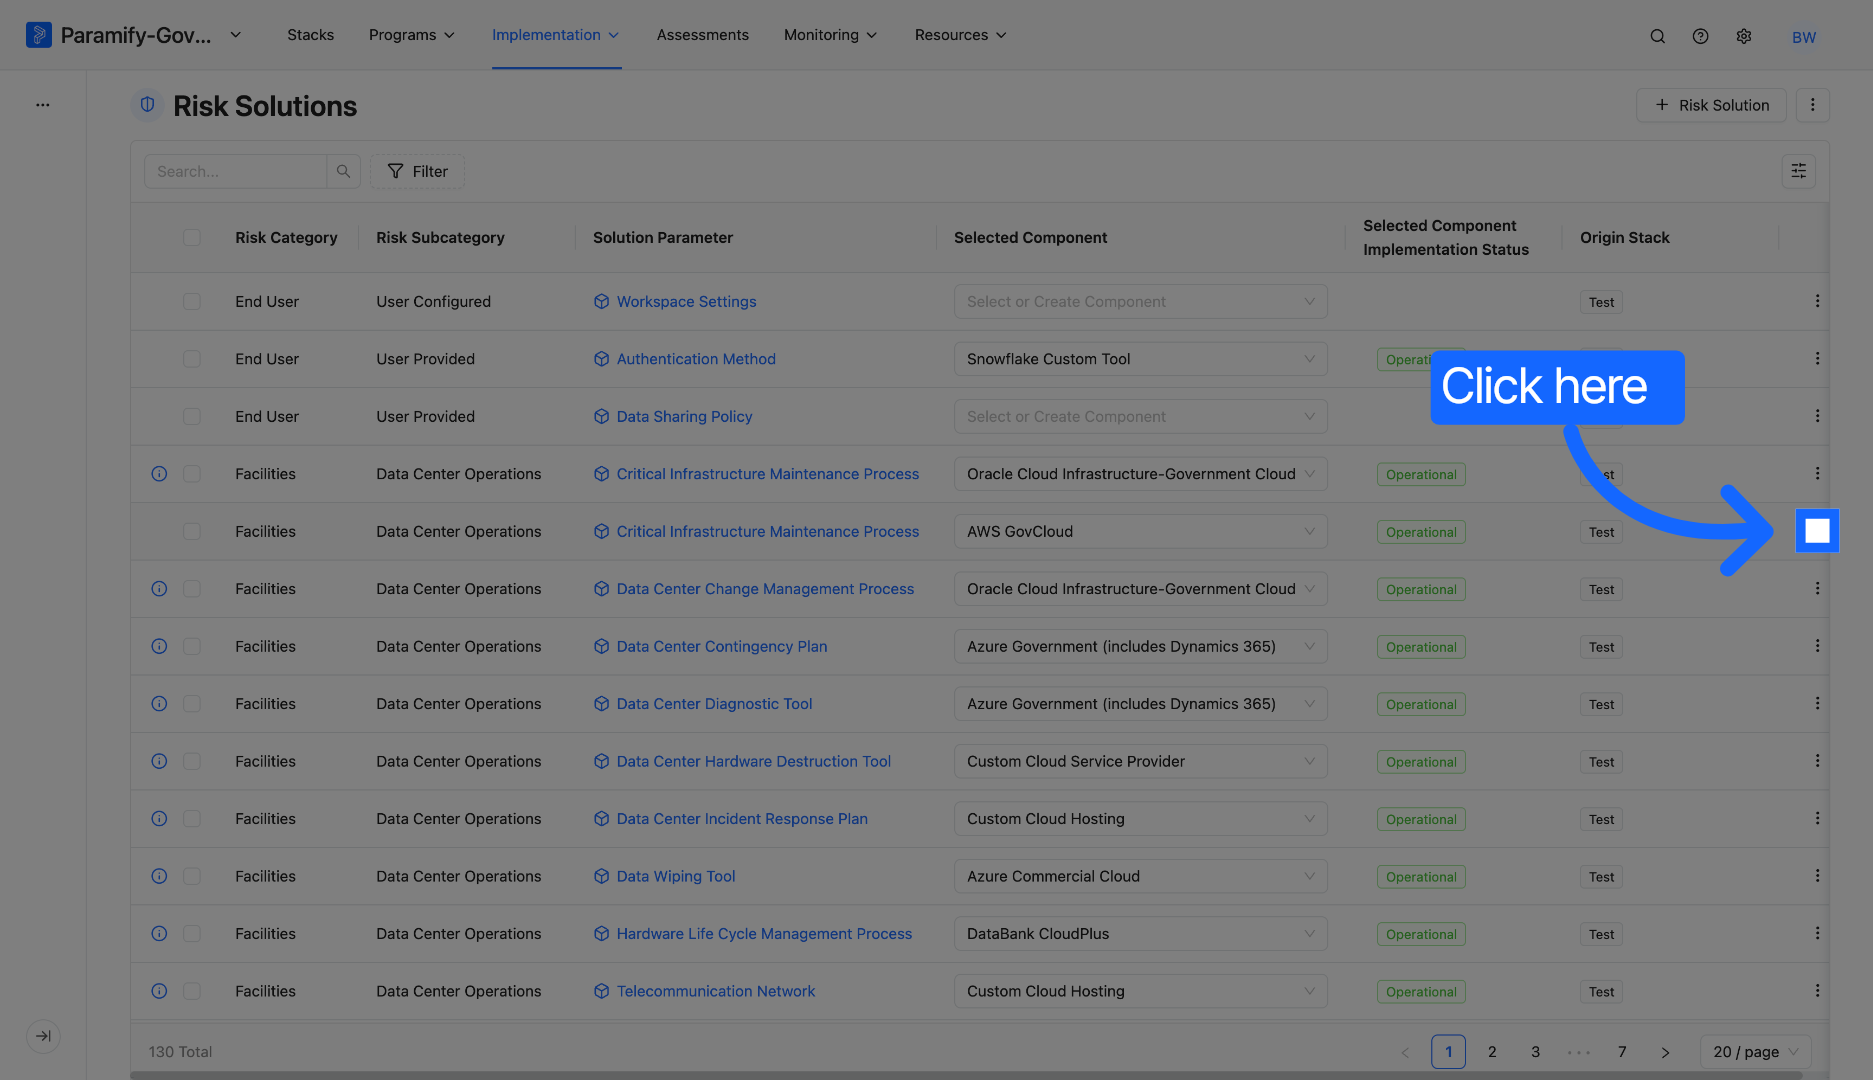Open the AWS GovCloud component dropdown
Screen dimensions: 1873x1080
click(1140, 531)
